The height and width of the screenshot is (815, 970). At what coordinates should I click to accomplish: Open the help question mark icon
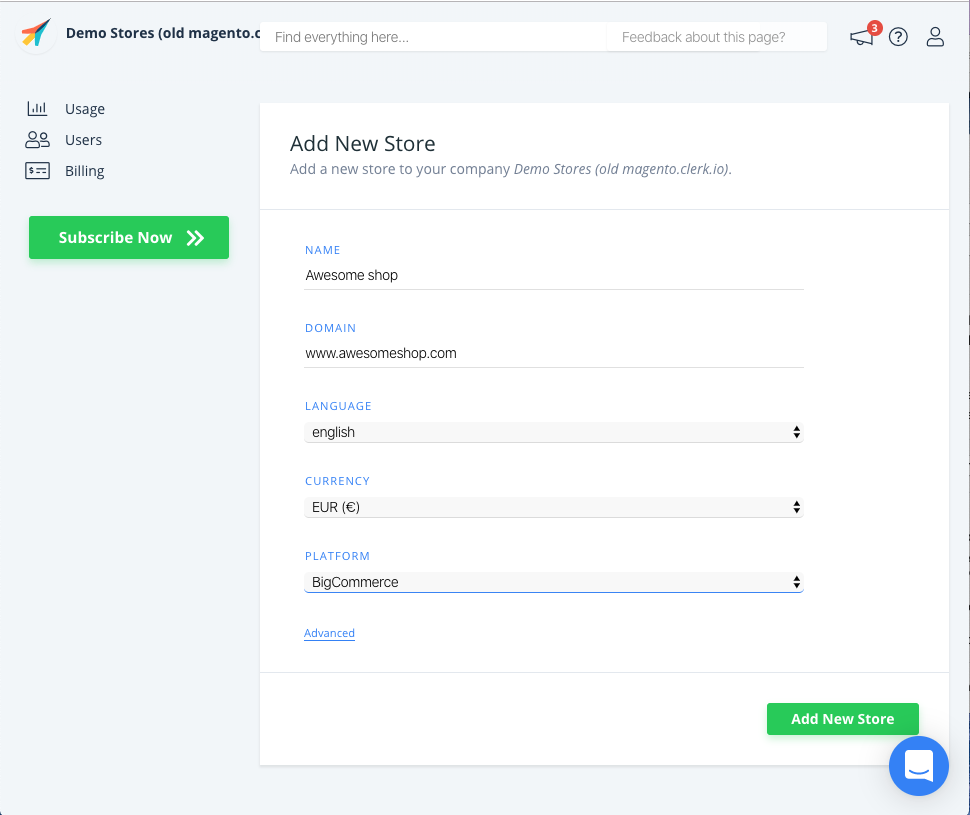pos(898,37)
